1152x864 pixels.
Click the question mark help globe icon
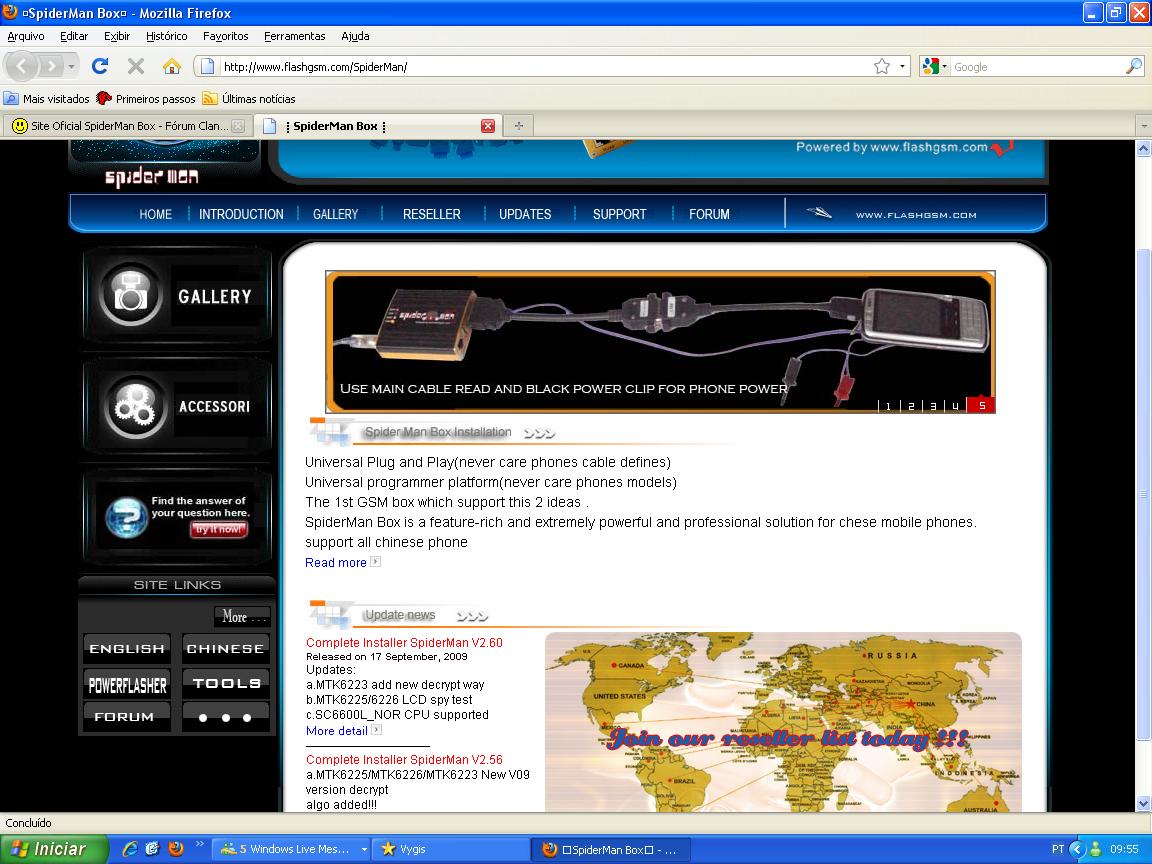126,516
